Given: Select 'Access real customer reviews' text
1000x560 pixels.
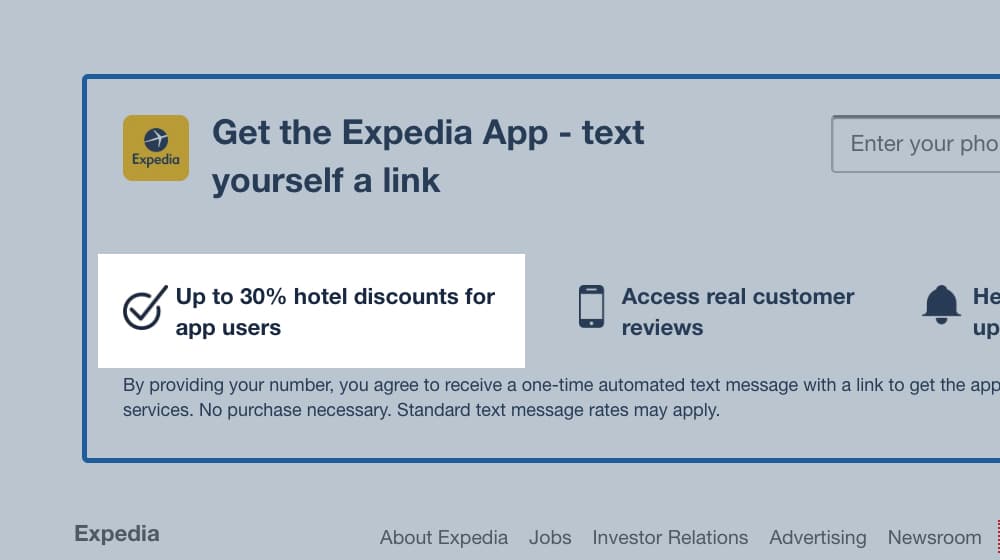Looking at the screenshot, I should point(738,312).
